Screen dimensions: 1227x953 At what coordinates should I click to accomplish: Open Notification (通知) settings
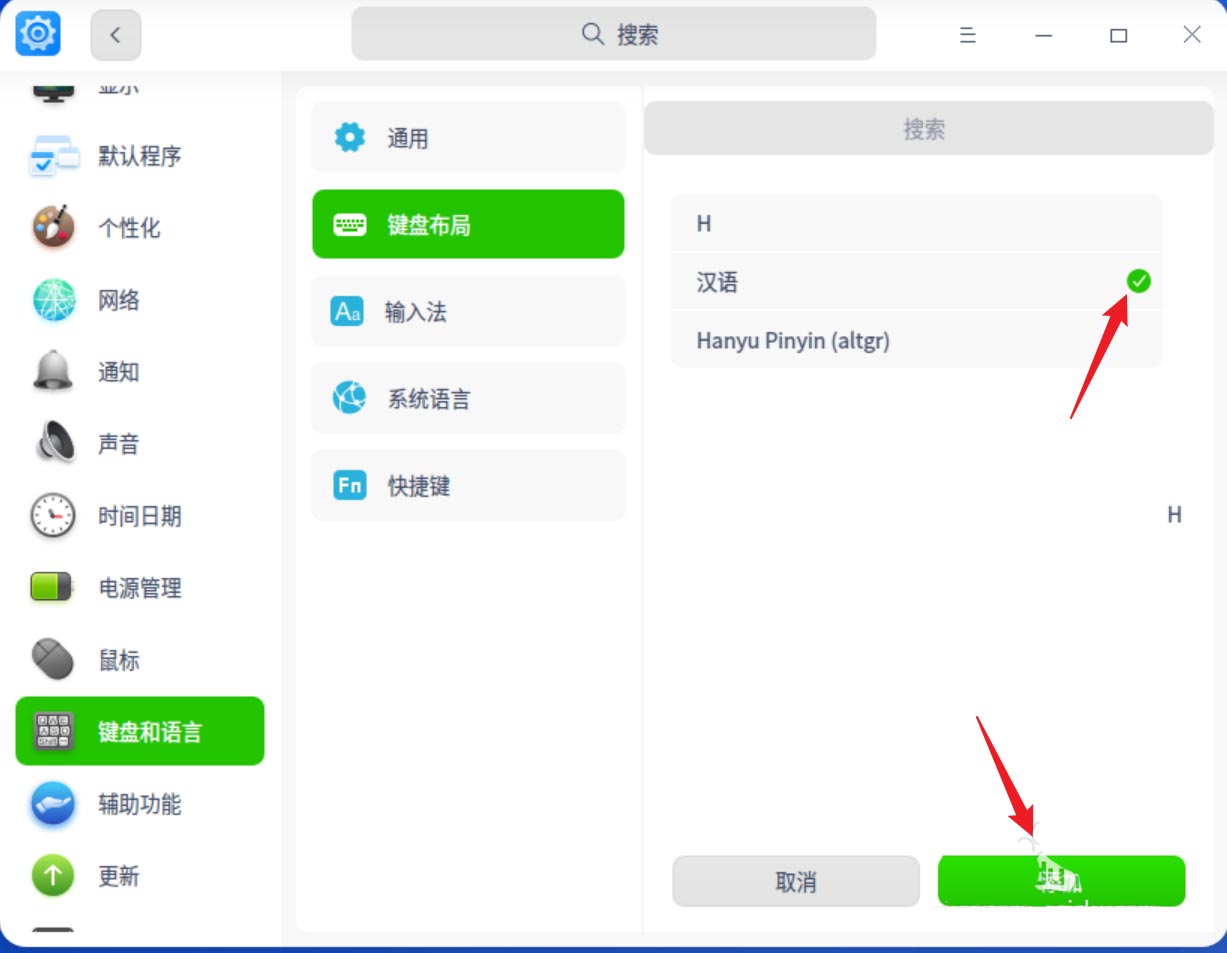(140, 372)
